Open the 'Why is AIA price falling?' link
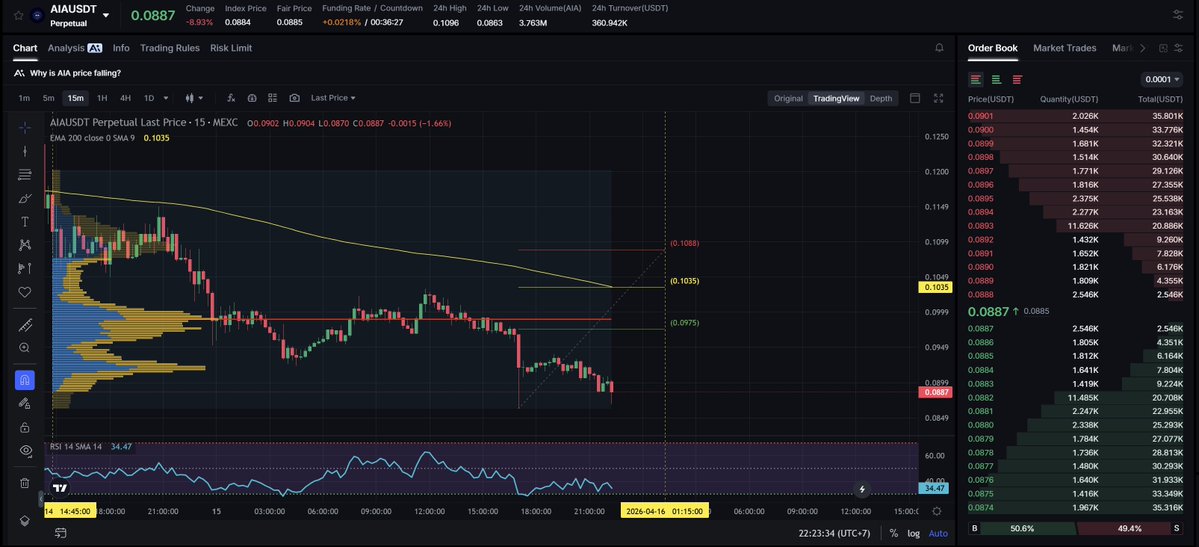Screen dimensions: 1199x547 pos(75,73)
